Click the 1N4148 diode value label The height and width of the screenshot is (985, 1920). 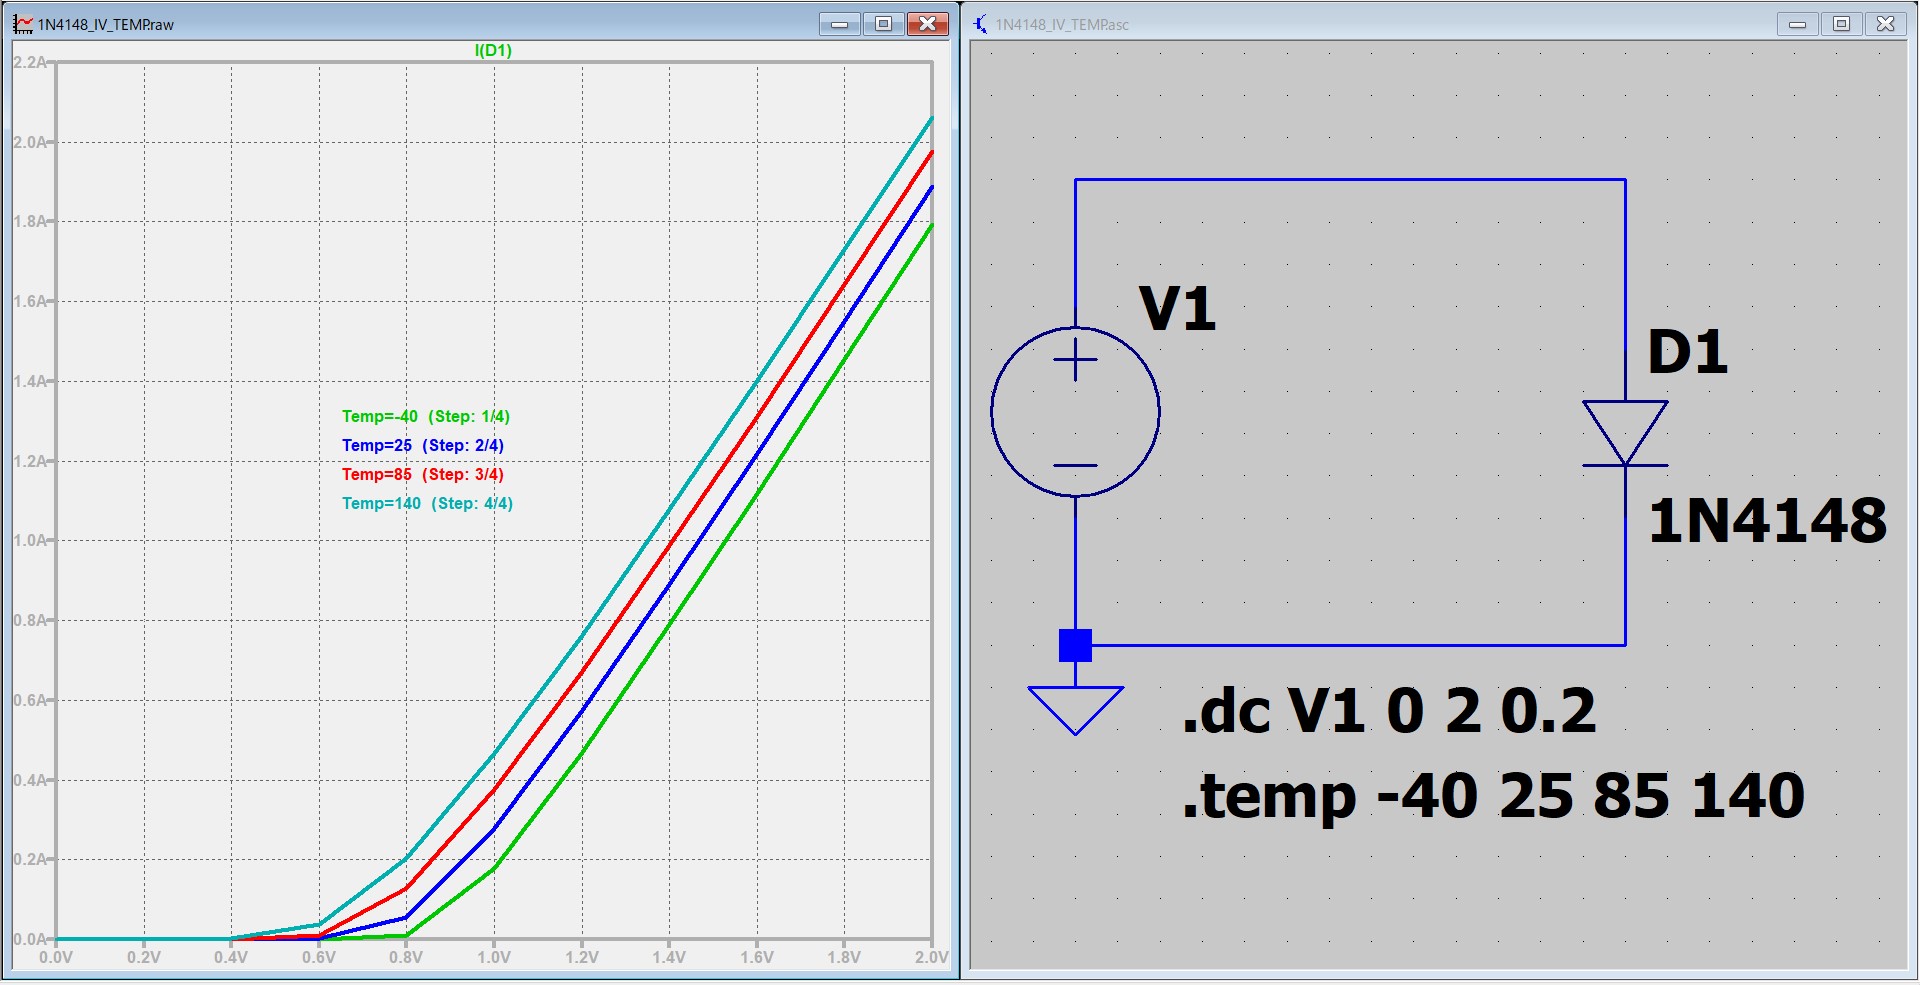click(1766, 521)
